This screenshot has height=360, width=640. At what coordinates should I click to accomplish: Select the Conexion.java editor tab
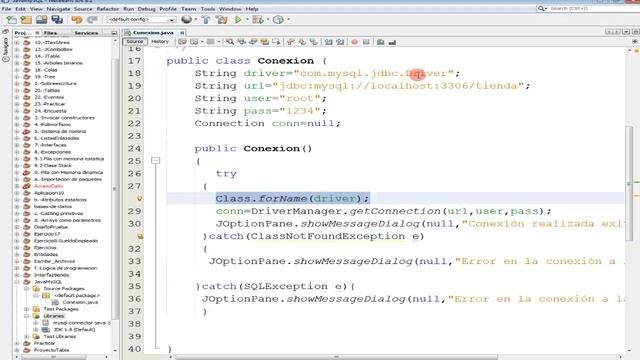coord(153,33)
